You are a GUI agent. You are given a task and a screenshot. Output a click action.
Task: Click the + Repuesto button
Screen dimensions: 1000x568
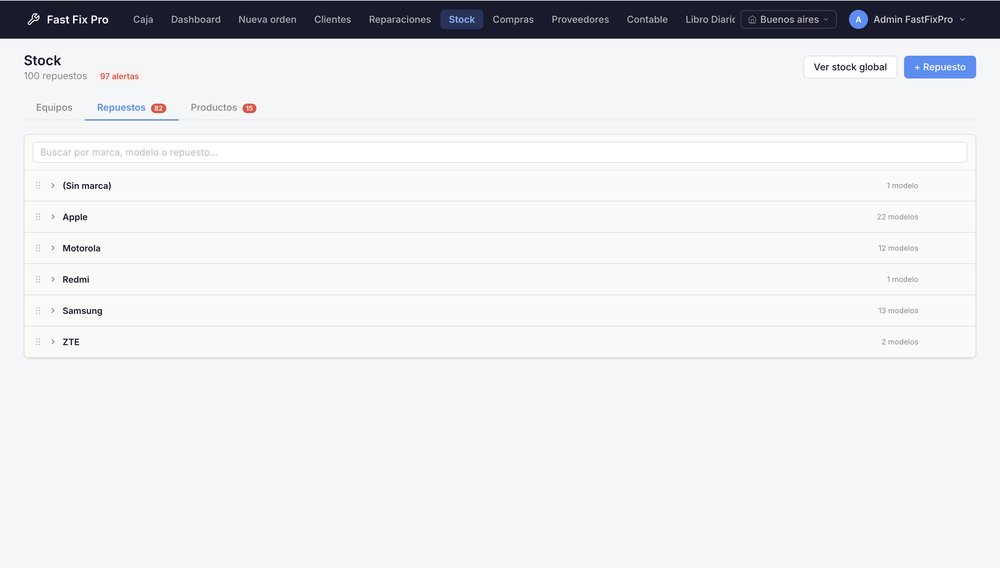[x=939, y=67]
